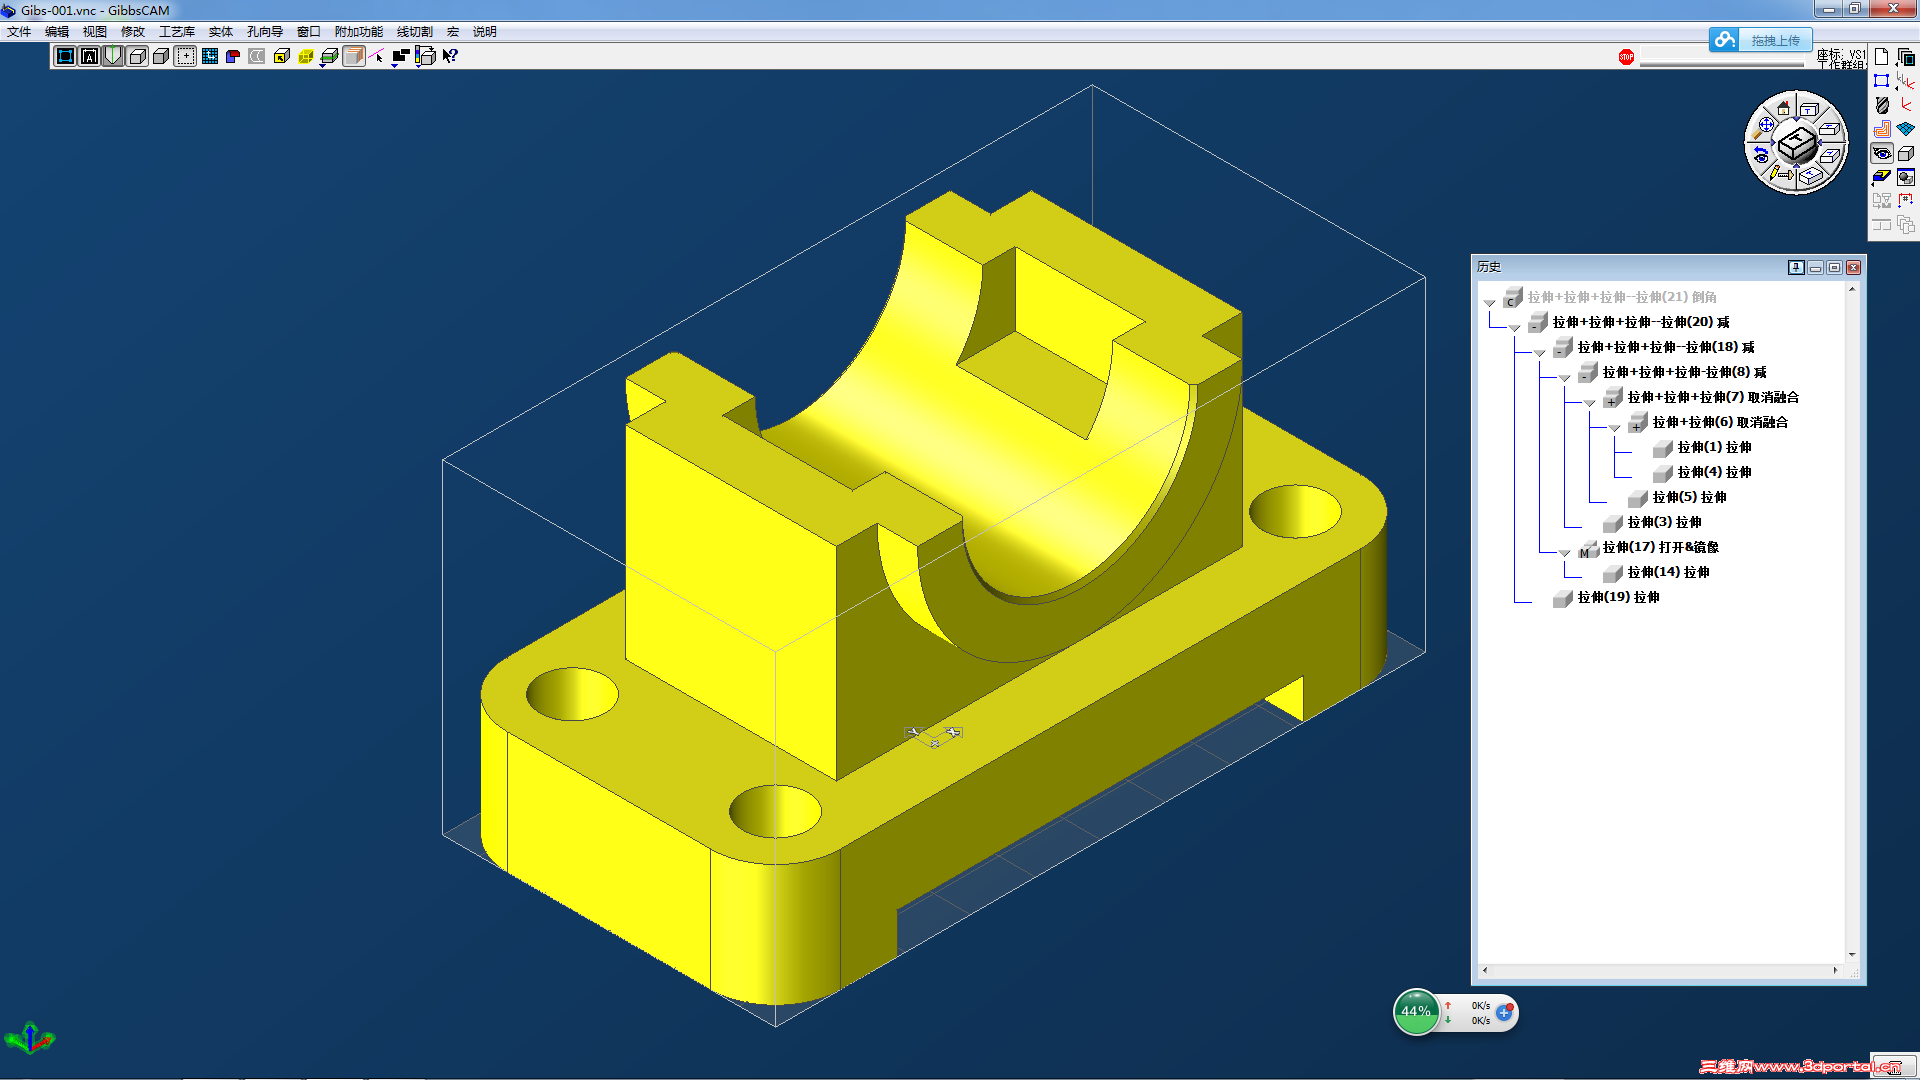
Task: Click the zoom and pan magnifier icon
Action: pos(1764,127)
